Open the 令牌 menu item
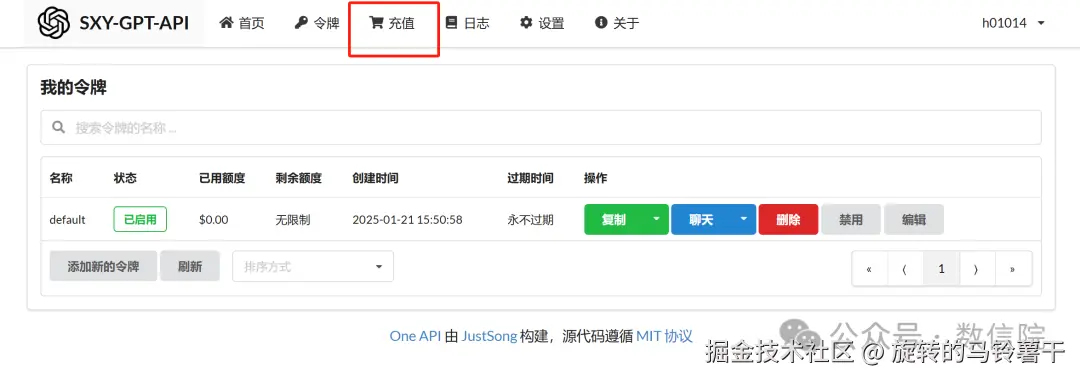Screen dimensions: 1080x380 point(317,23)
